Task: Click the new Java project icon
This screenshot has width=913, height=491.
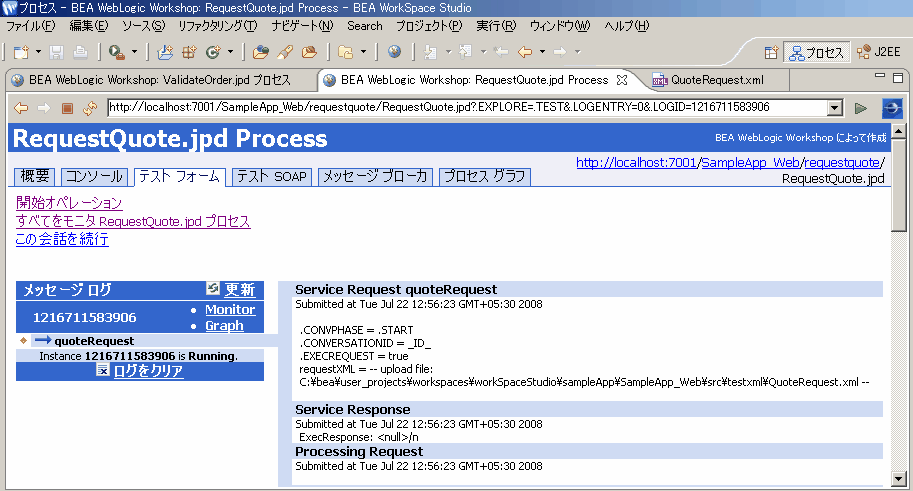Action: [x=165, y=52]
